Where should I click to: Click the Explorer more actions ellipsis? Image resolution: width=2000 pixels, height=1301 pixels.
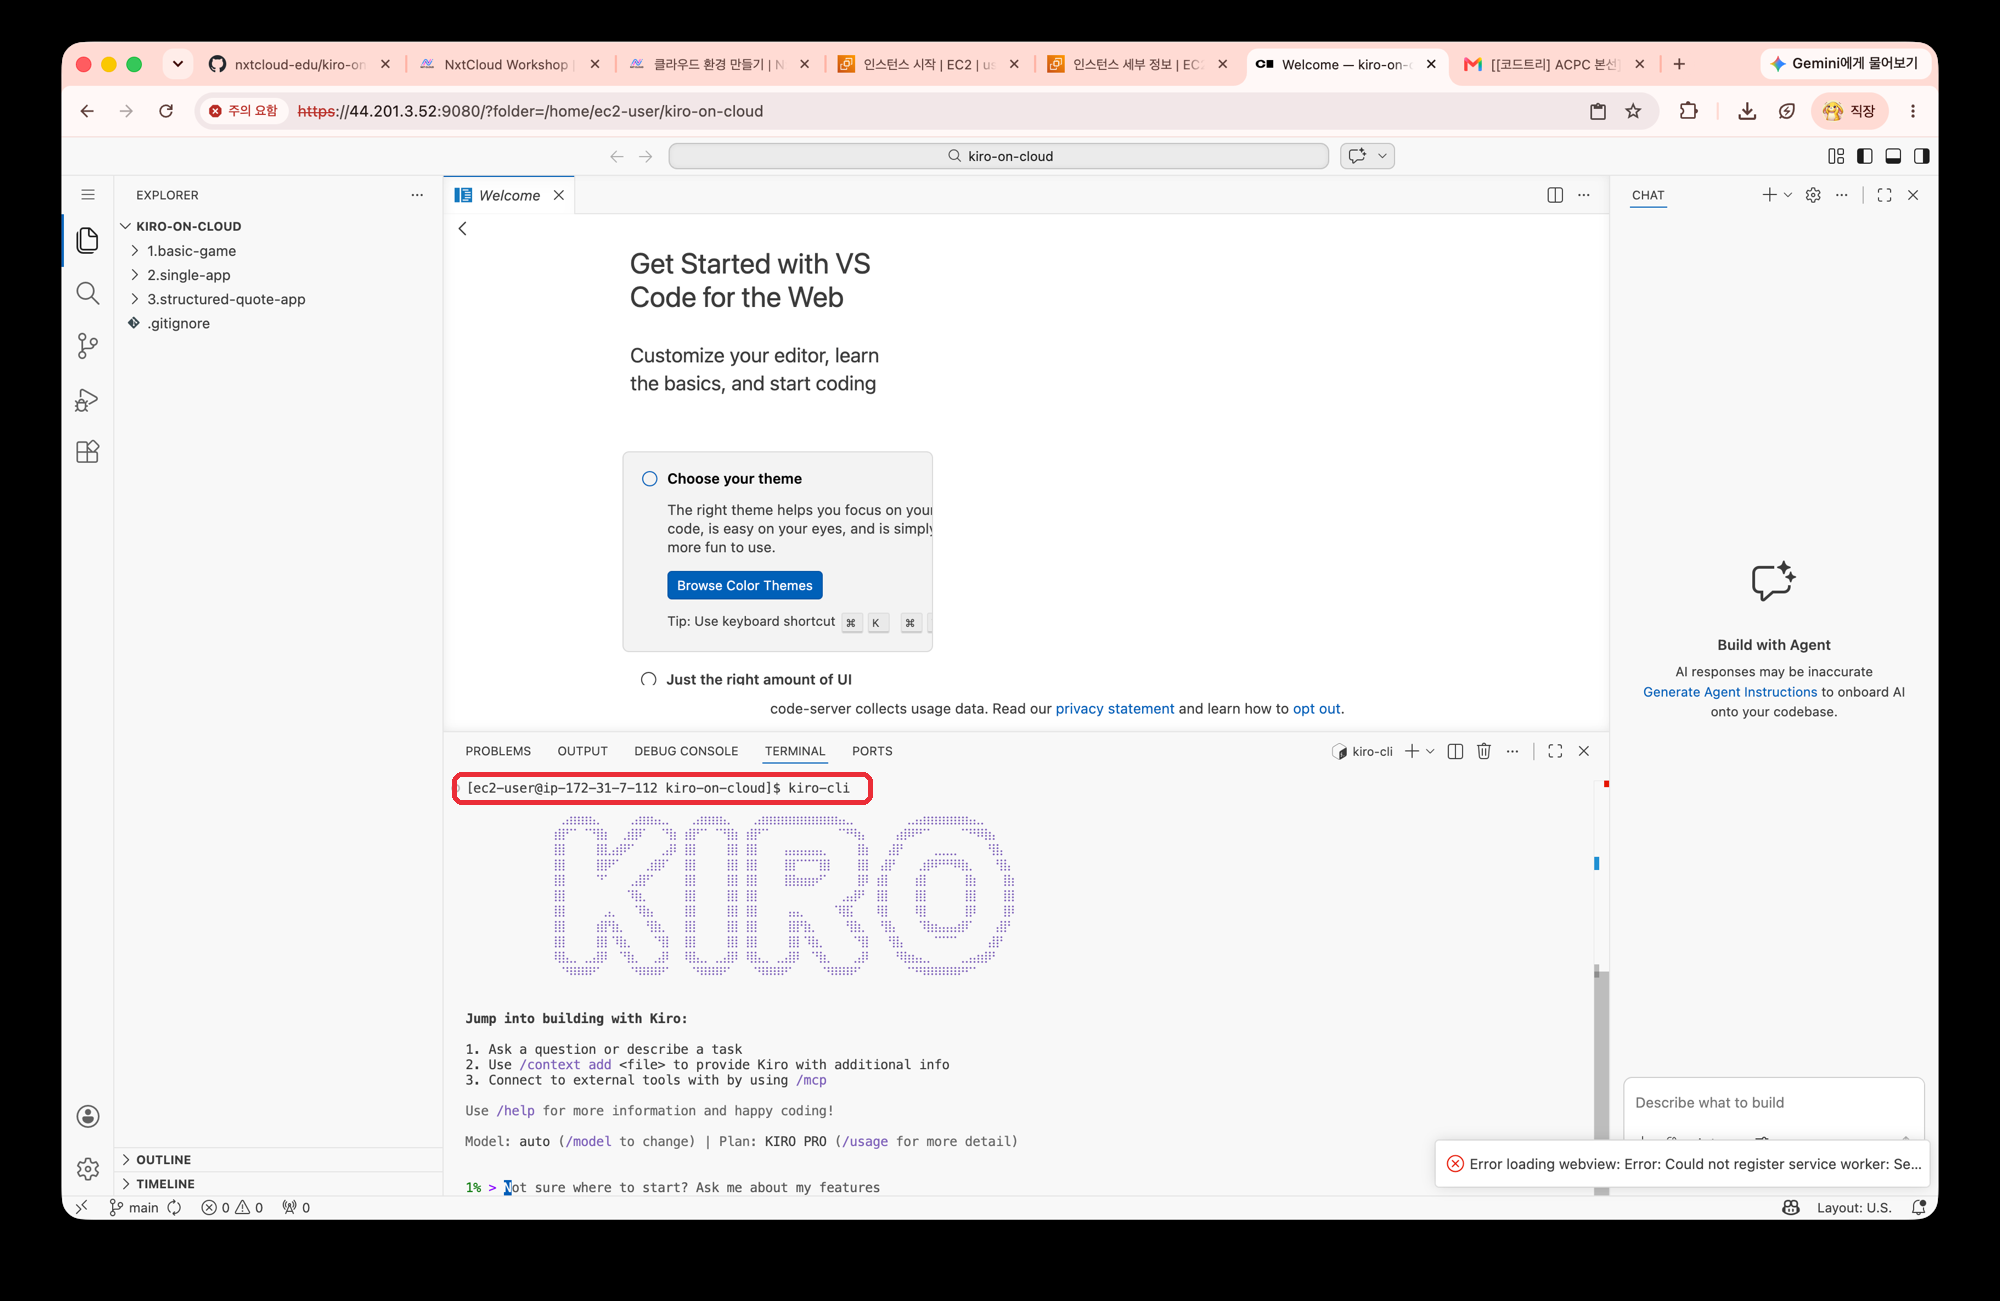coord(417,195)
